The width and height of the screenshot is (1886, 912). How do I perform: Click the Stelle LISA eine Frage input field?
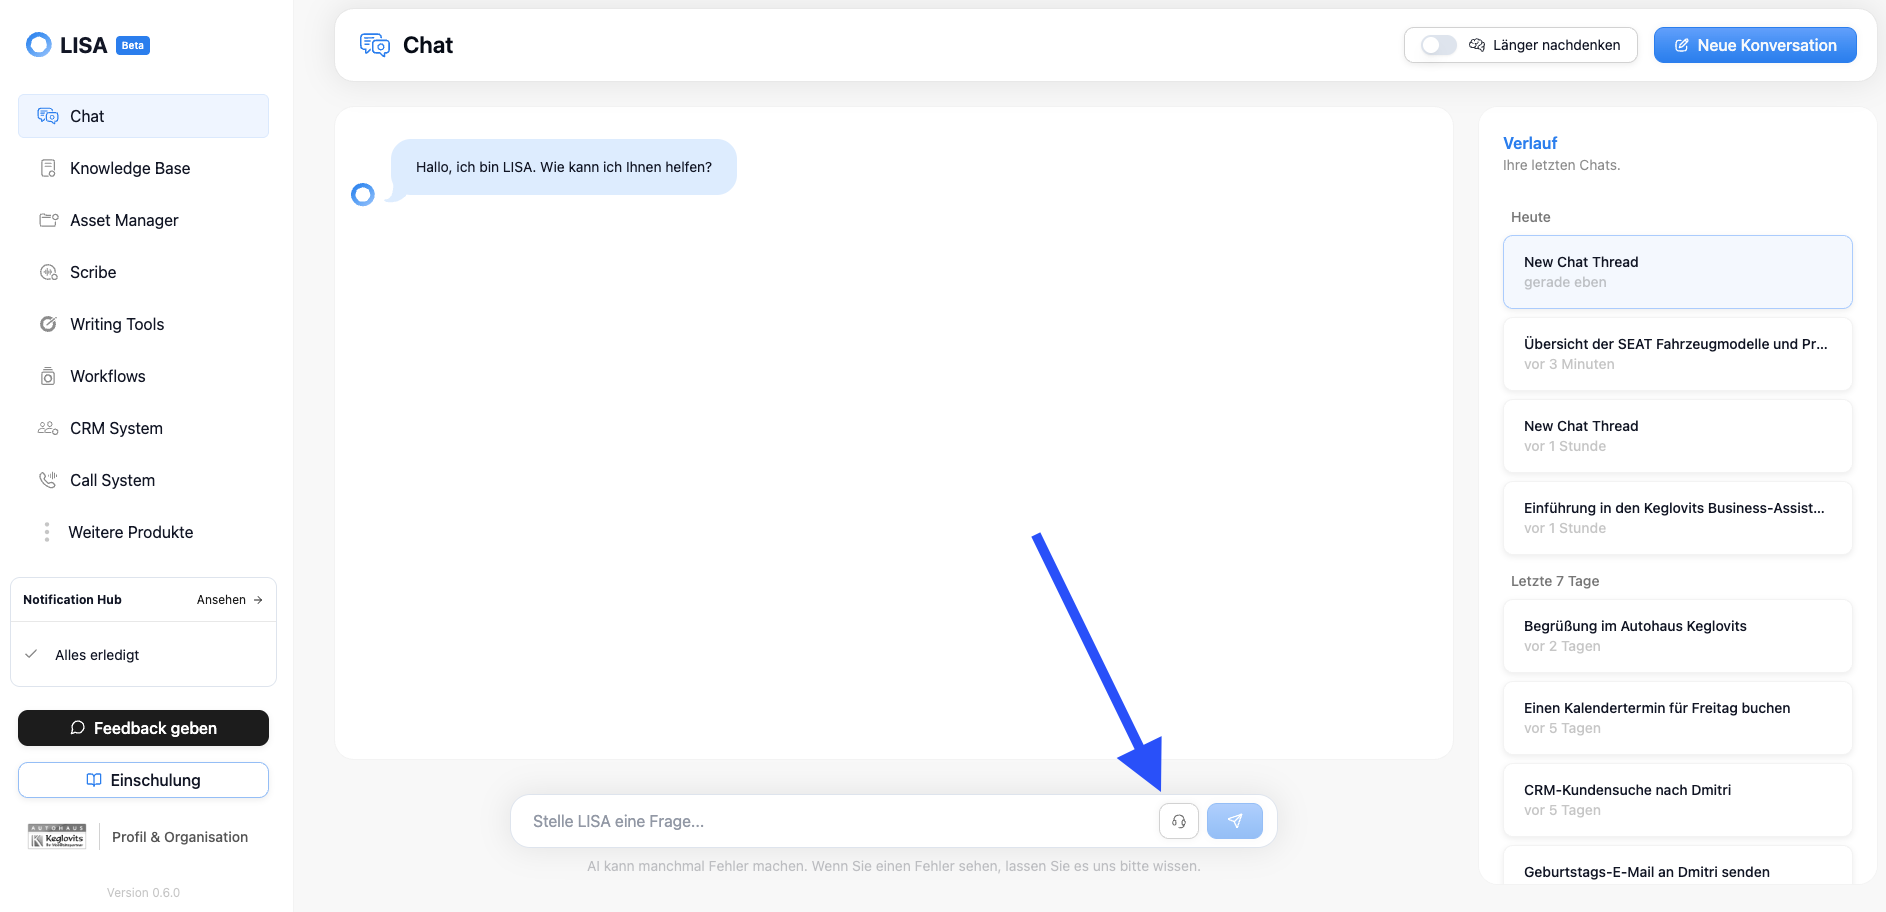pos(835,821)
